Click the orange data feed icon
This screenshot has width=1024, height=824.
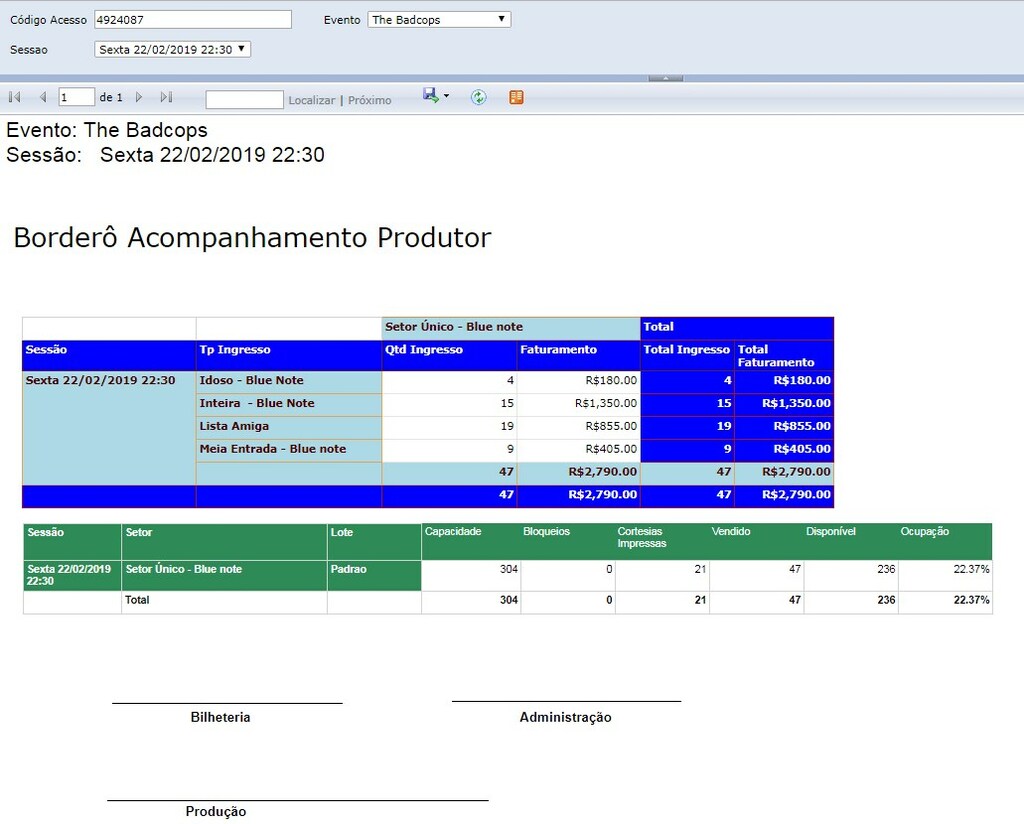point(516,97)
